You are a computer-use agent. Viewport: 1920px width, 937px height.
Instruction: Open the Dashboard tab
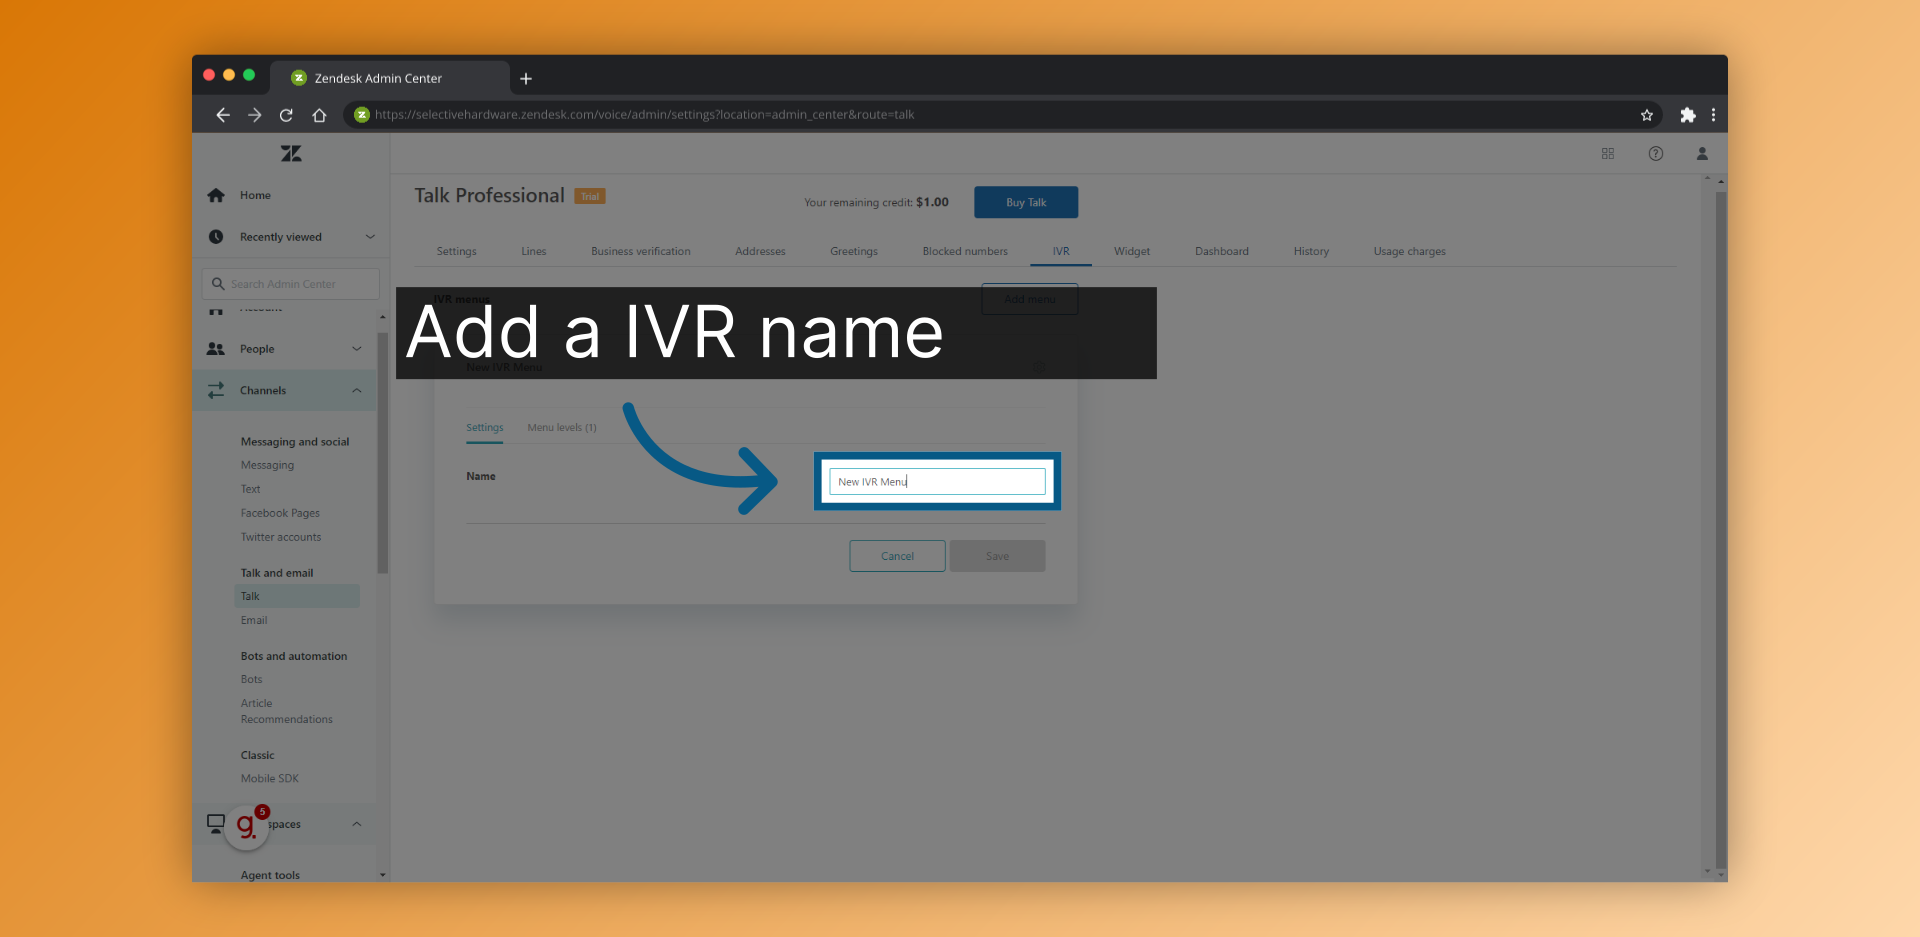(x=1222, y=251)
